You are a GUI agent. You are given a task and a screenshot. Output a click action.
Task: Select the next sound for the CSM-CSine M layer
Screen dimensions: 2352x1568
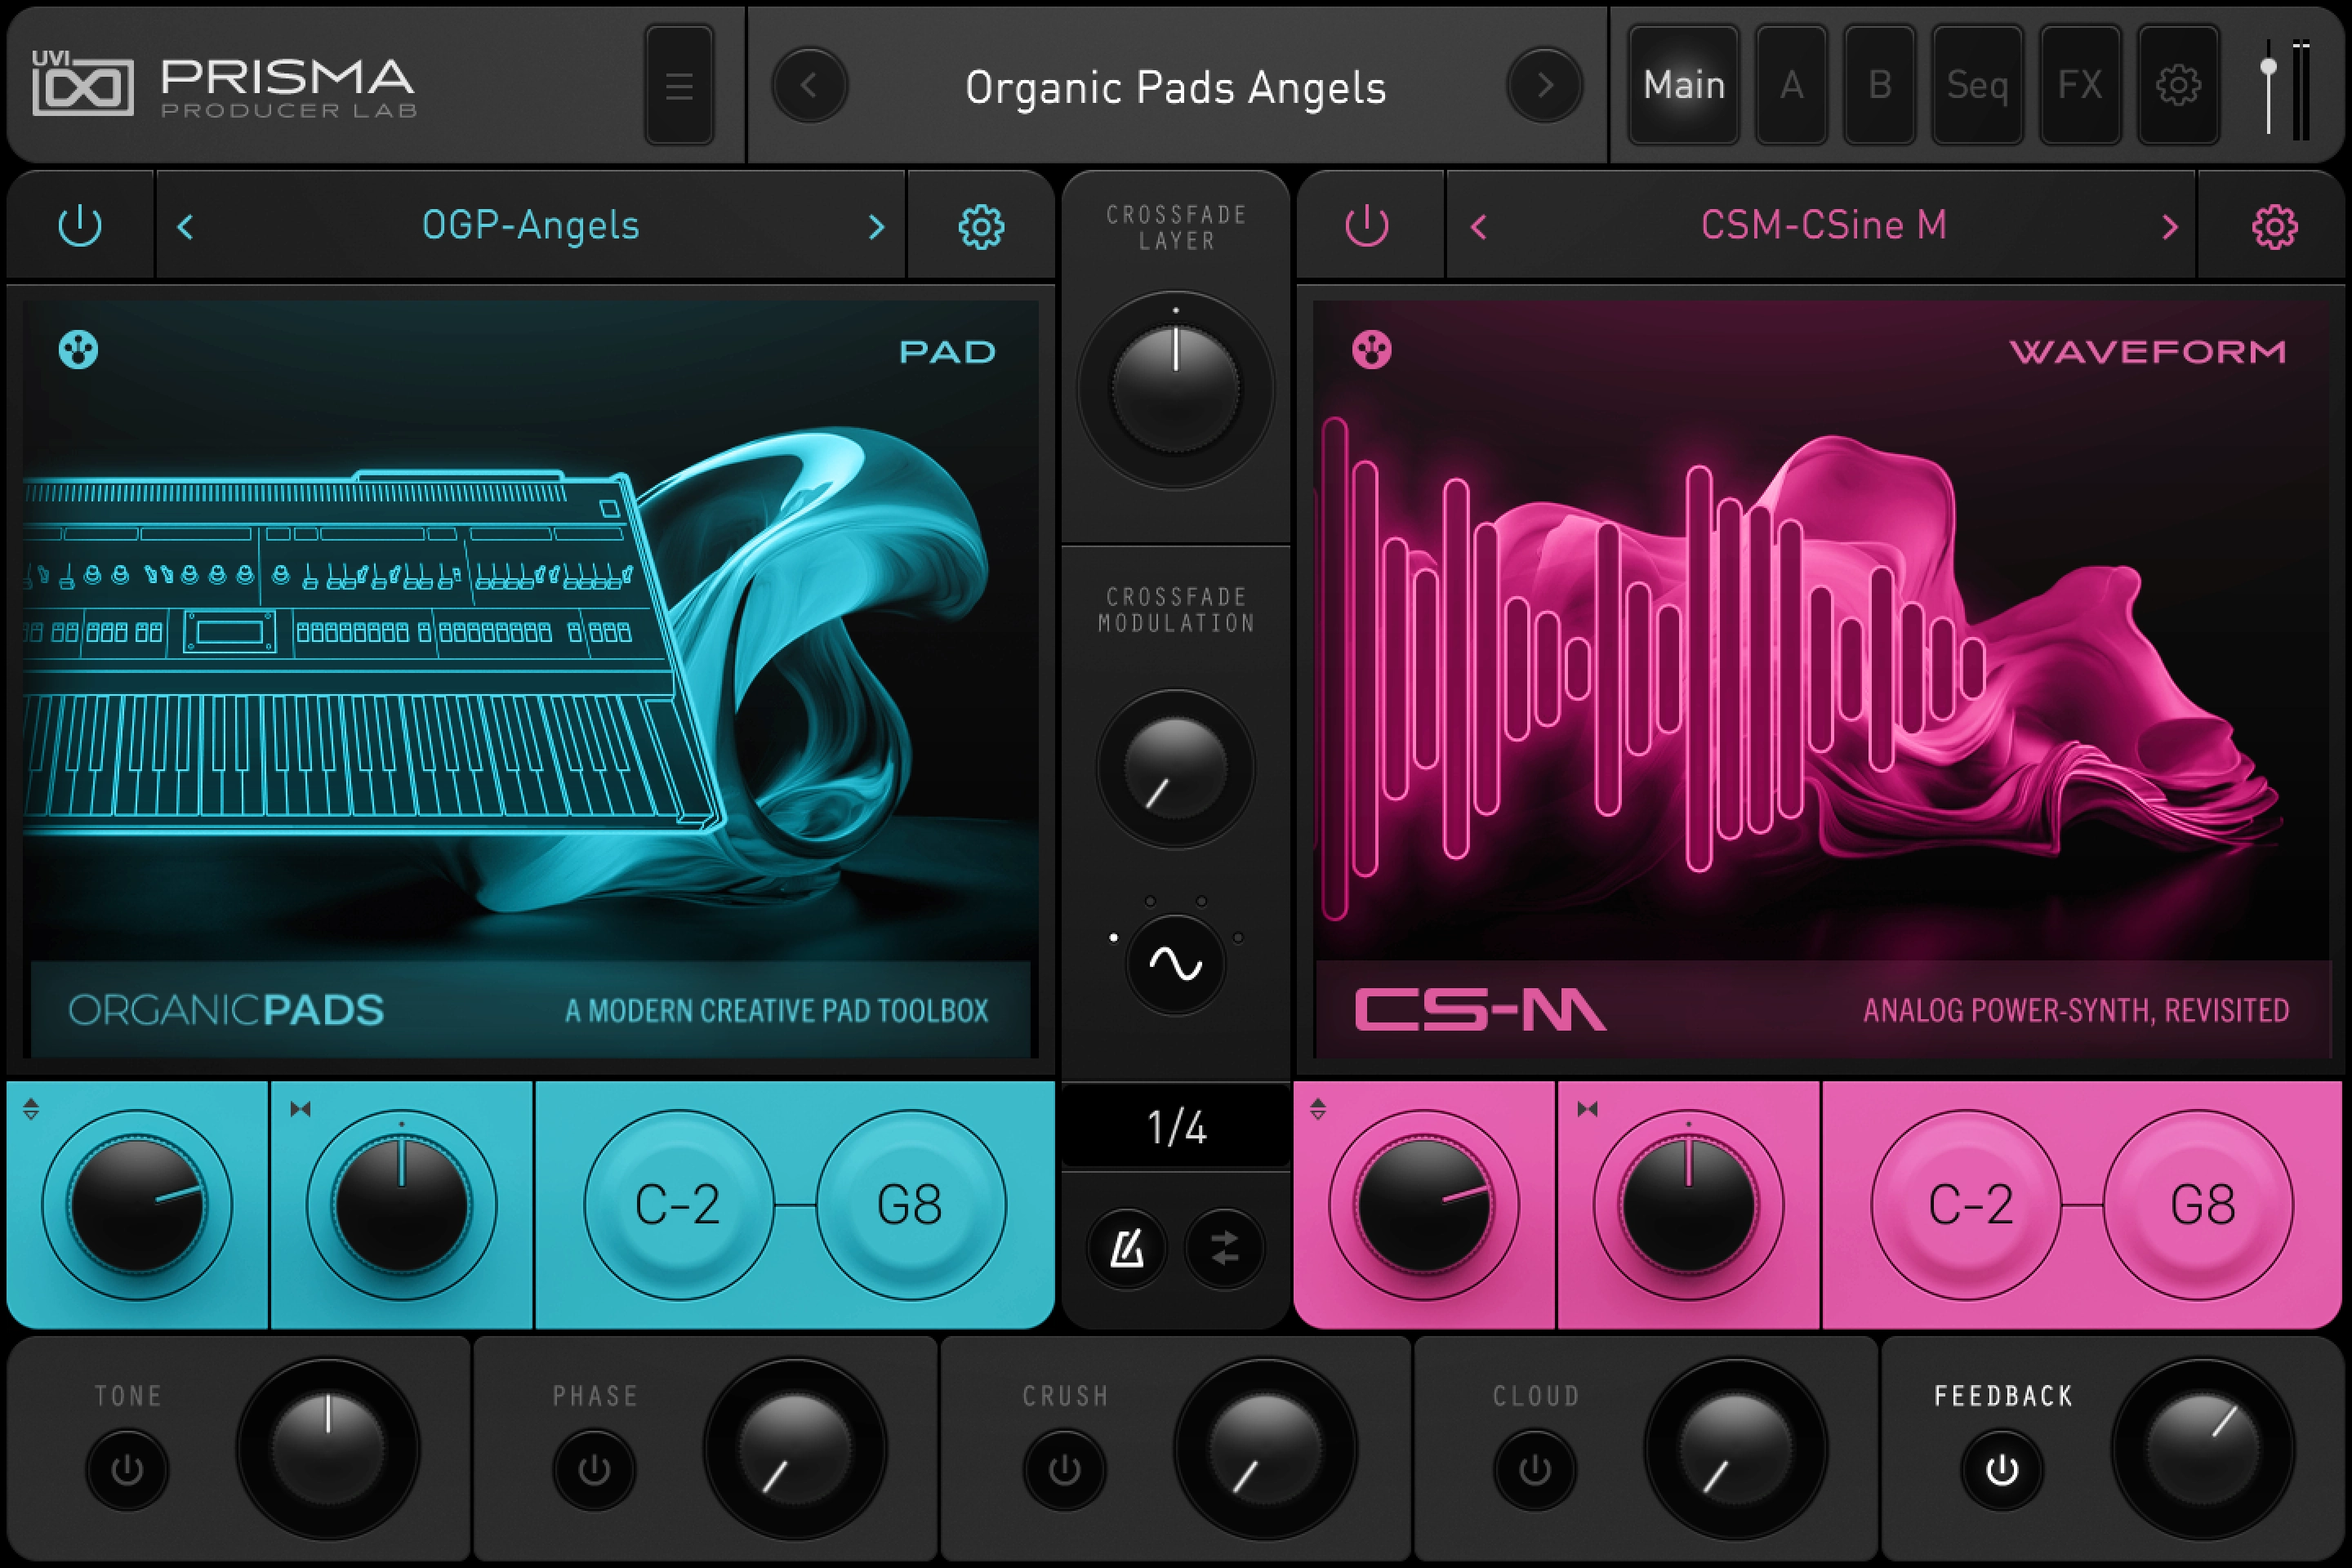(x=2169, y=227)
